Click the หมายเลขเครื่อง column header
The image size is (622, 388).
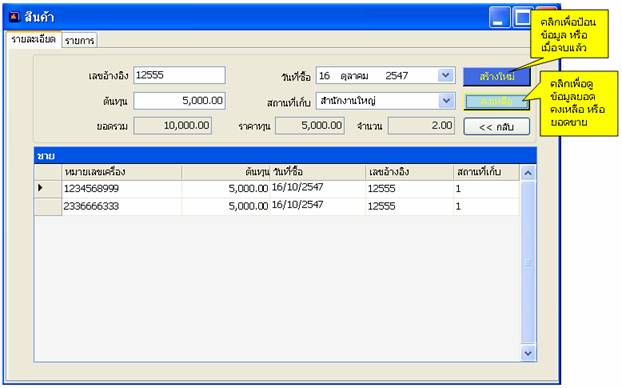click(x=122, y=172)
